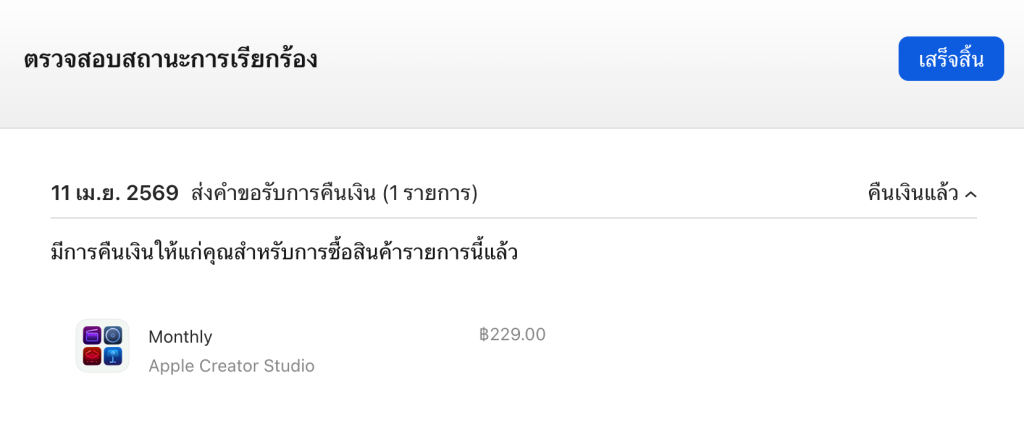1024x426 pixels.
Task: Click the red layers tile in app icon
Action: click(x=92, y=357)
